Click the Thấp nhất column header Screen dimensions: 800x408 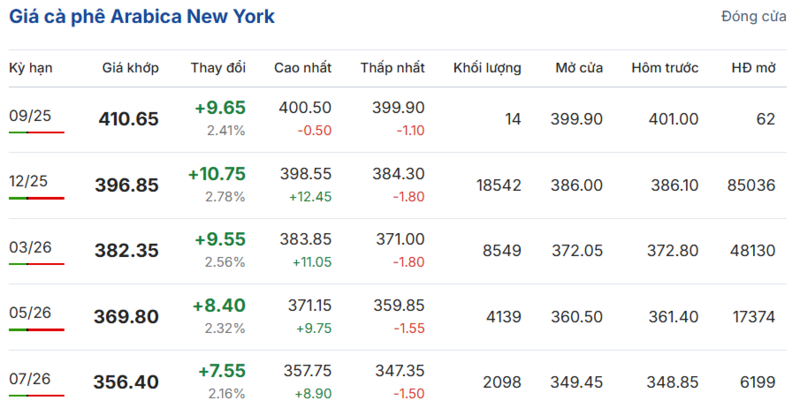click(x=393, y=68)
